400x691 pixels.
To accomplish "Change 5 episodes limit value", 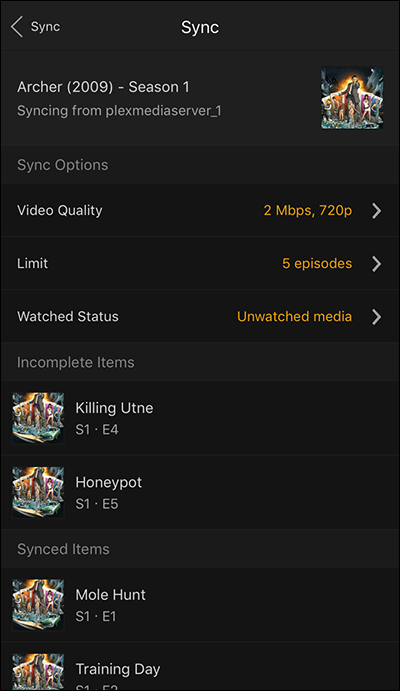I will coord(317,264).
